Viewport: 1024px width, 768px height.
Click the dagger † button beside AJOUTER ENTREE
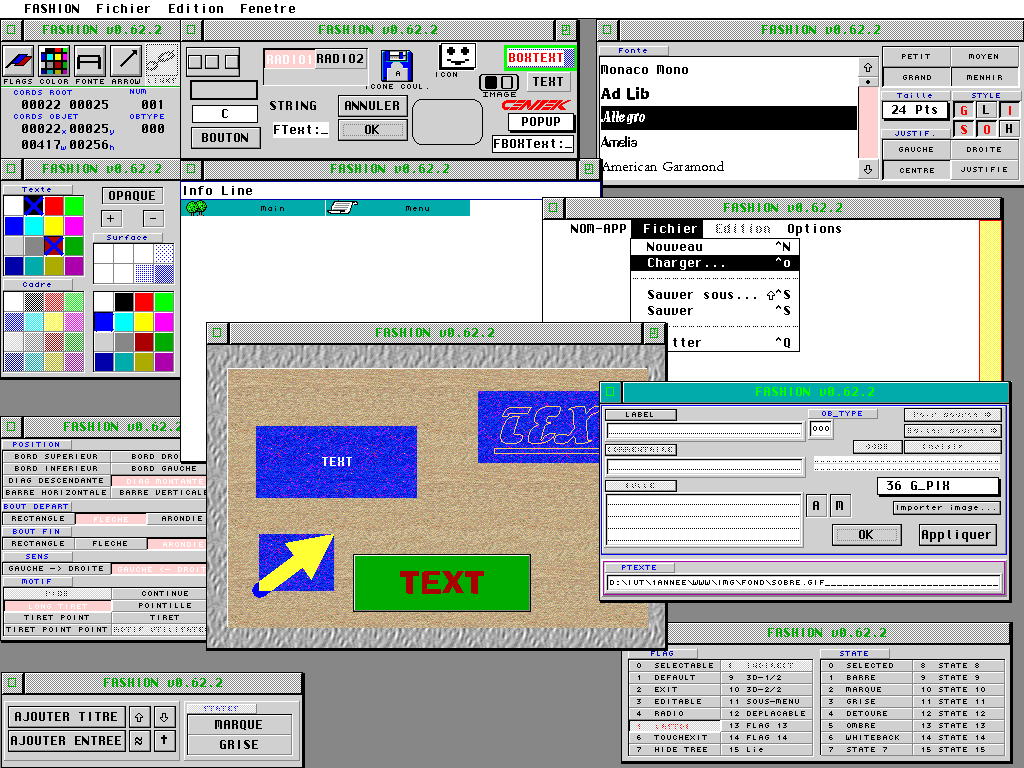point(164,741)
